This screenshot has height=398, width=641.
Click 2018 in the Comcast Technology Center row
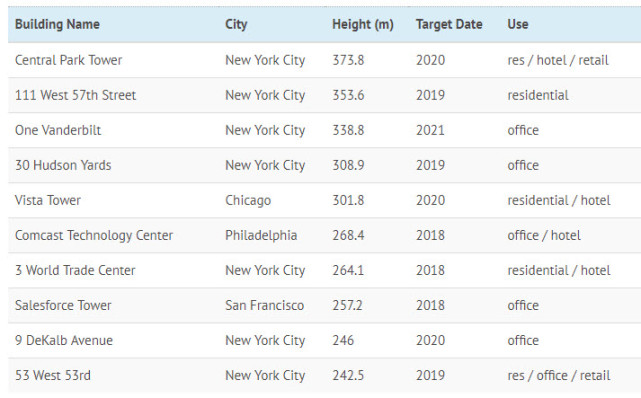[x=430, y=235]
